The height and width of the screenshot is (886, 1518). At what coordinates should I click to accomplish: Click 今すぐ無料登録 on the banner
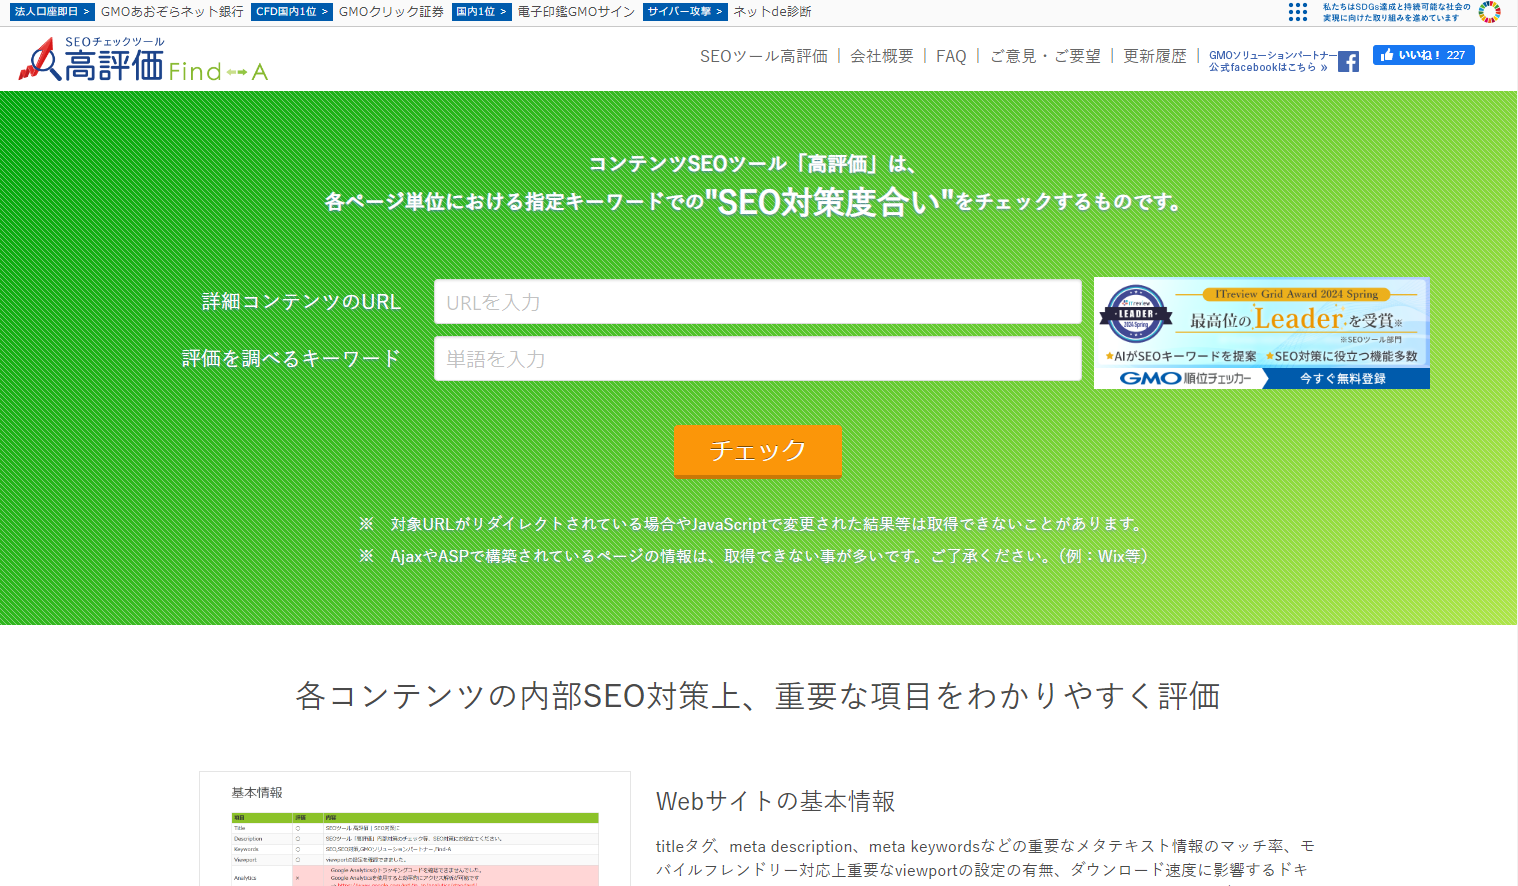[x=1343, y=378]
